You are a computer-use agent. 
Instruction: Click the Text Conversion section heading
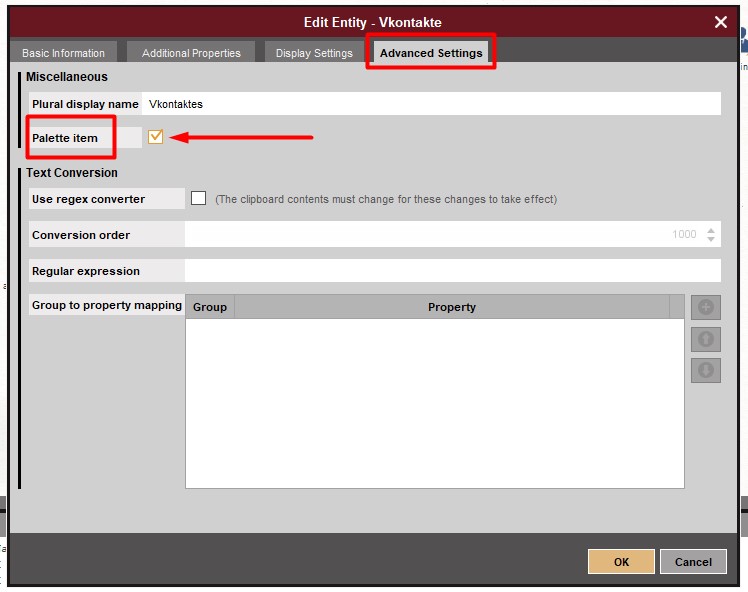click(x=72, y=173)
